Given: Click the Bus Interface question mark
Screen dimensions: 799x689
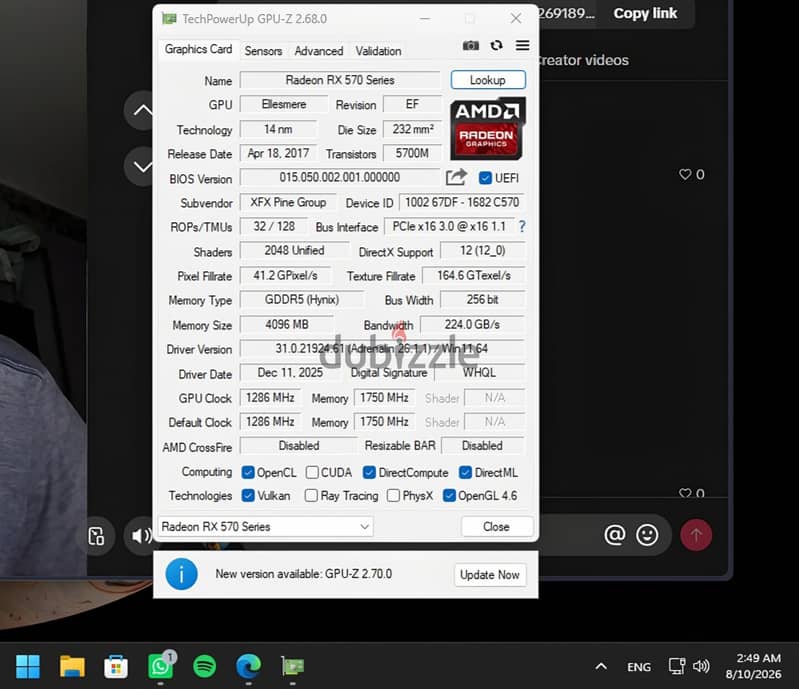Looking at the screenshot, I should (x=522, y=226).
